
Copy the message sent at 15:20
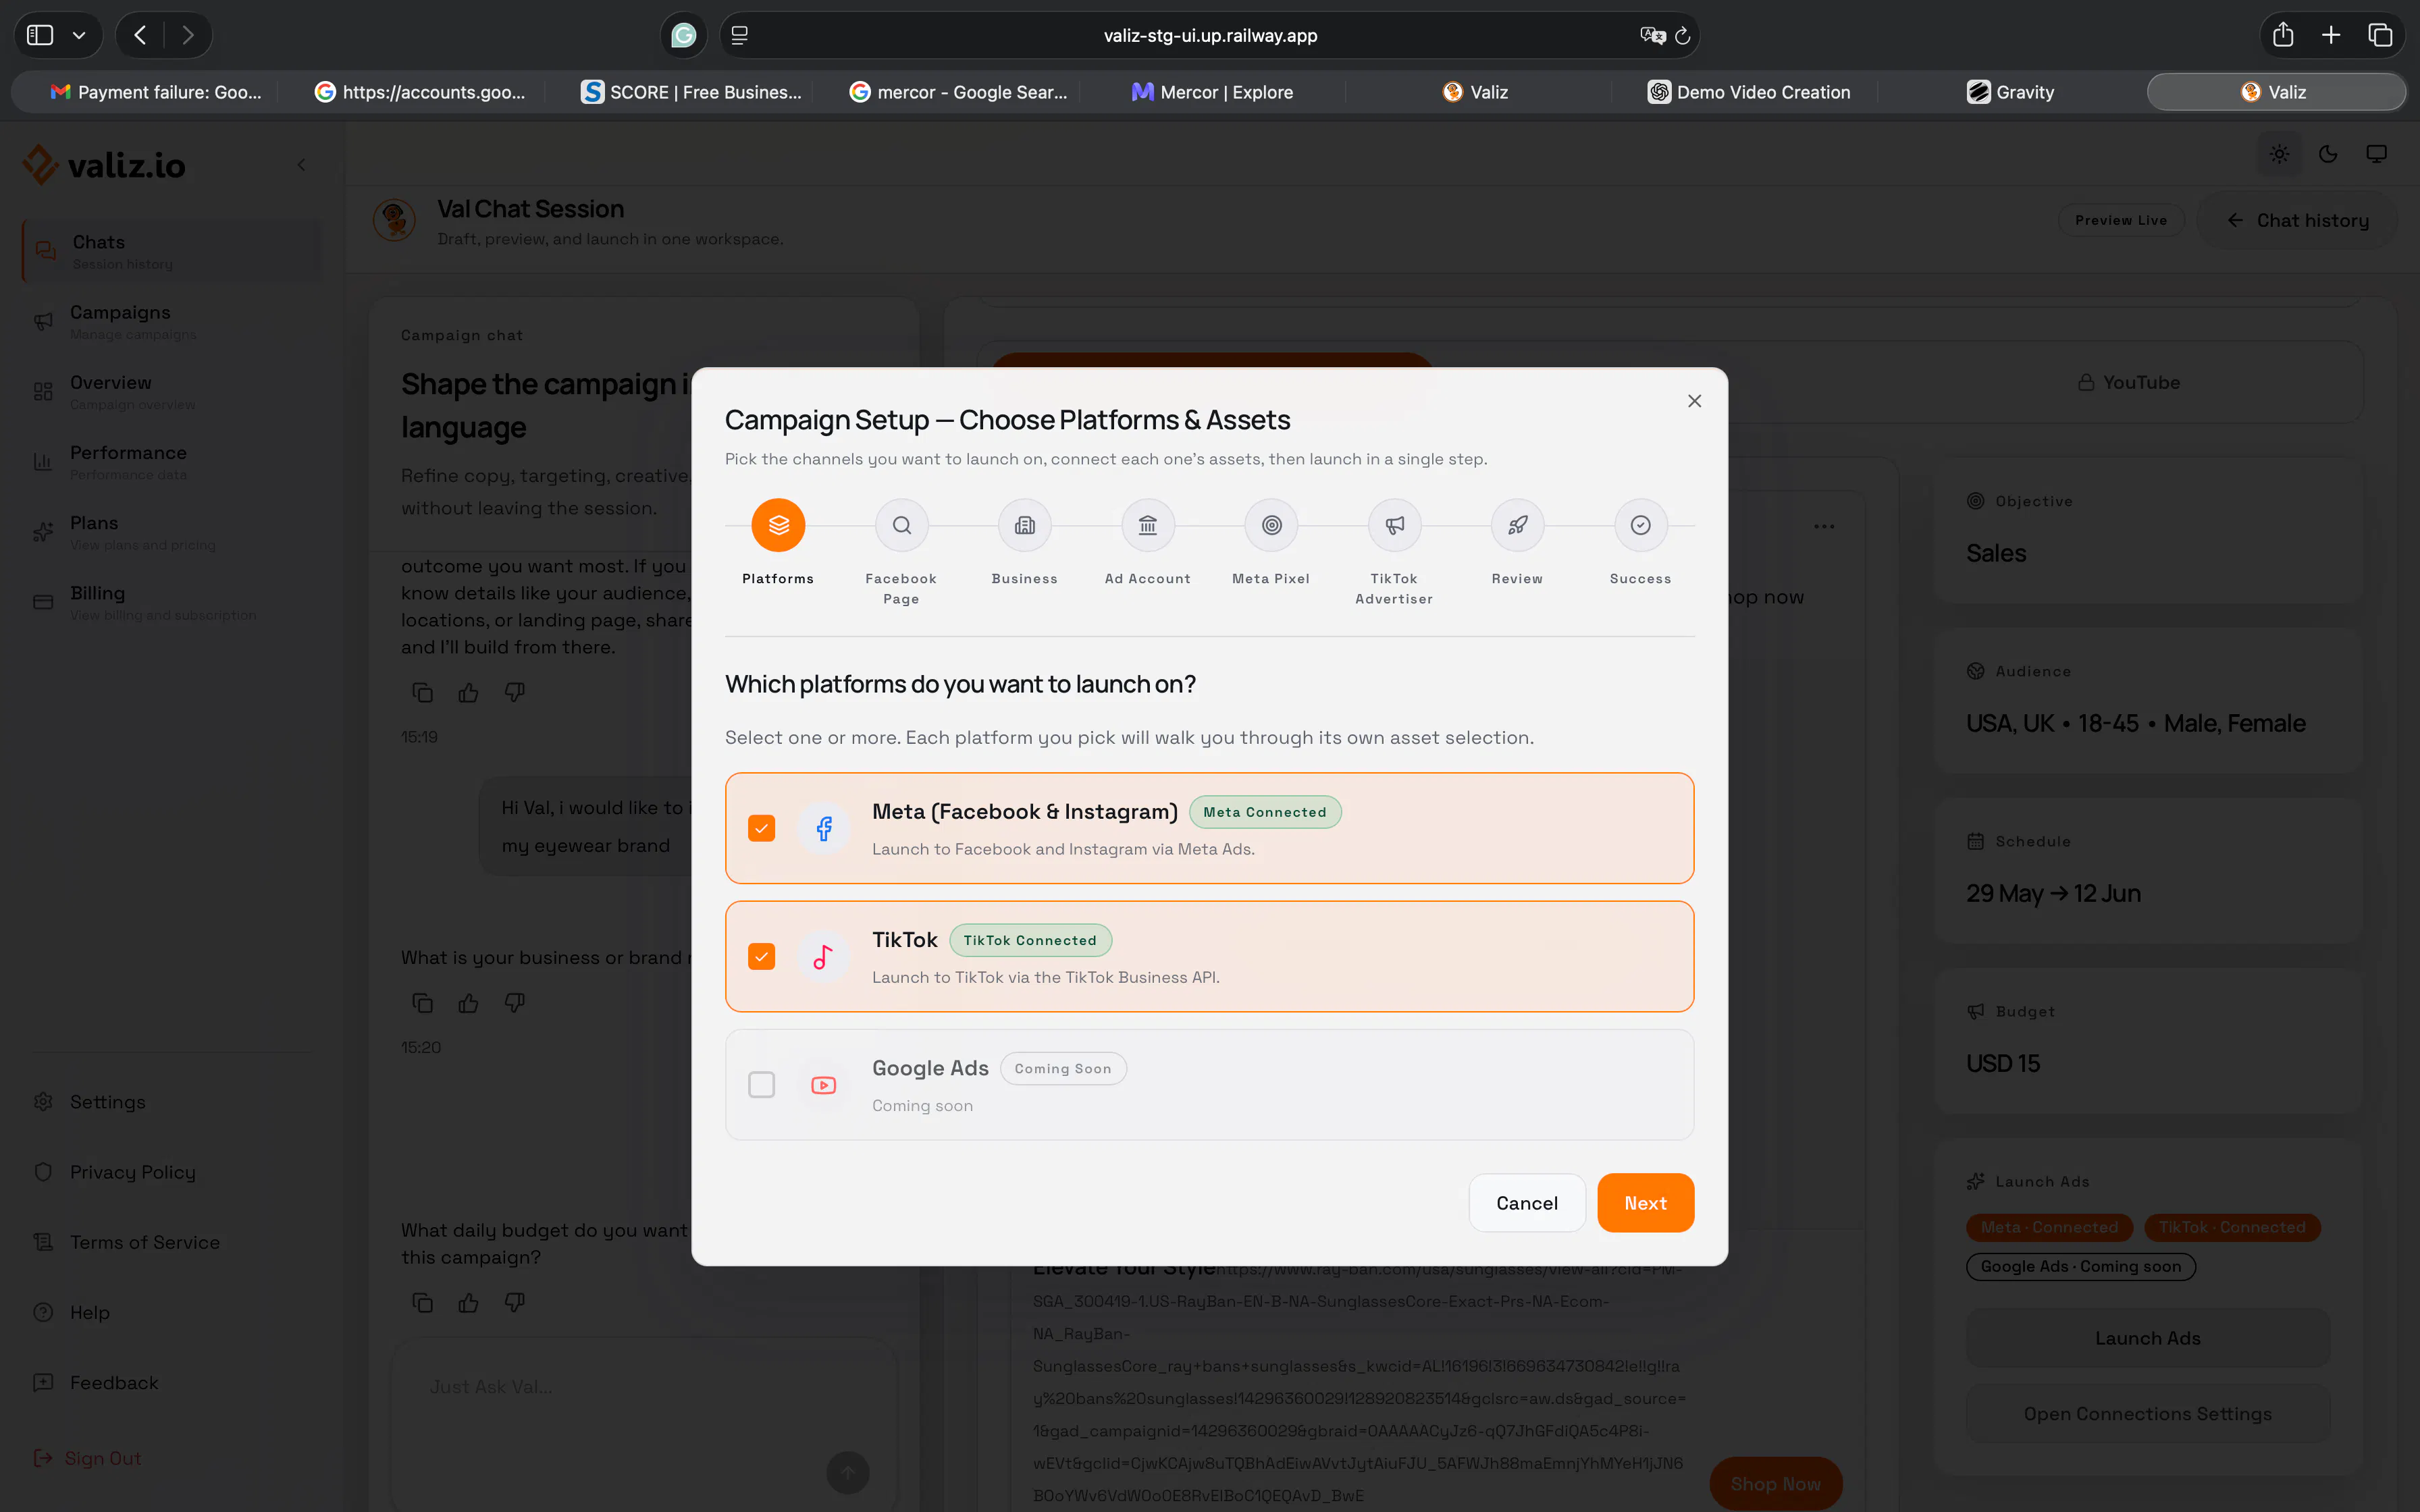coord(422,1002)
